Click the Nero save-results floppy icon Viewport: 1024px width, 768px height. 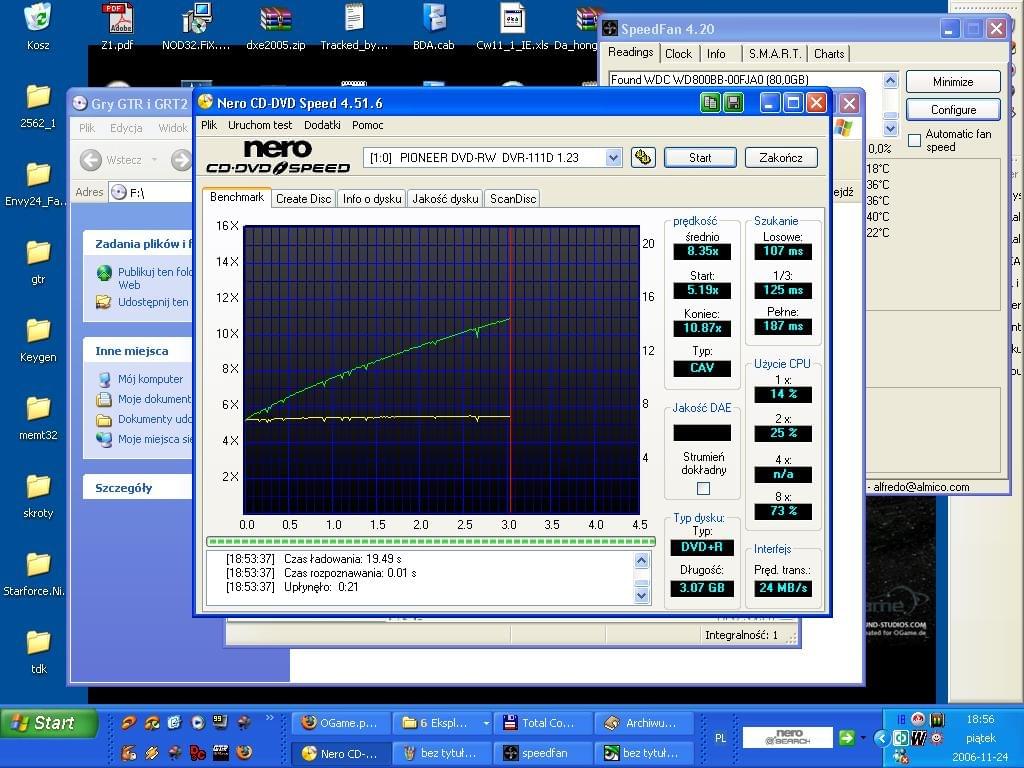(x=733, y=103)
